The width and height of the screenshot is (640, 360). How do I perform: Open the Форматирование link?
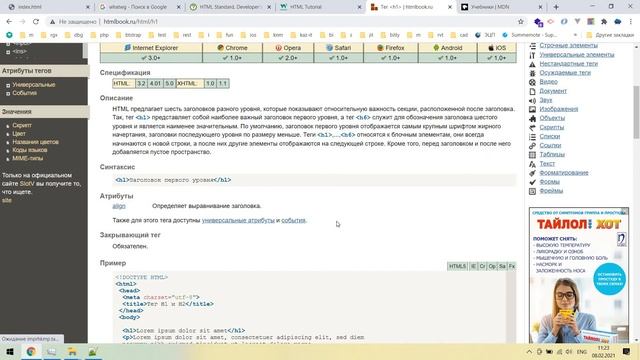(x=564, y=173)
